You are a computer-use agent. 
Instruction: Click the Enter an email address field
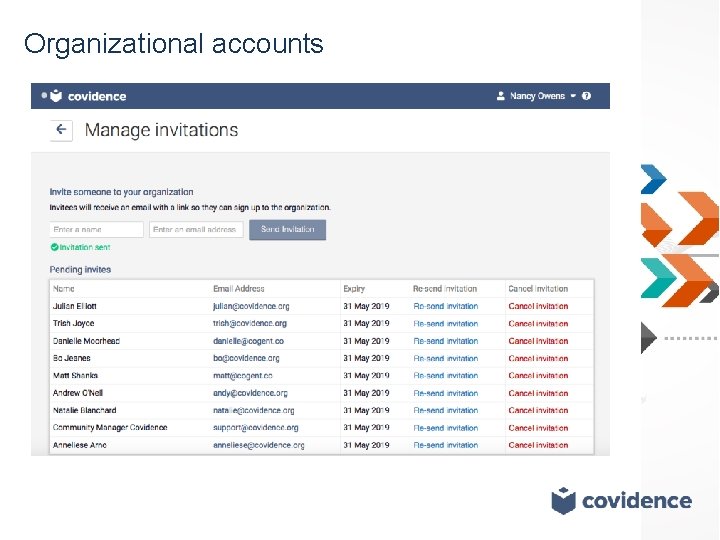coord(196,230)
